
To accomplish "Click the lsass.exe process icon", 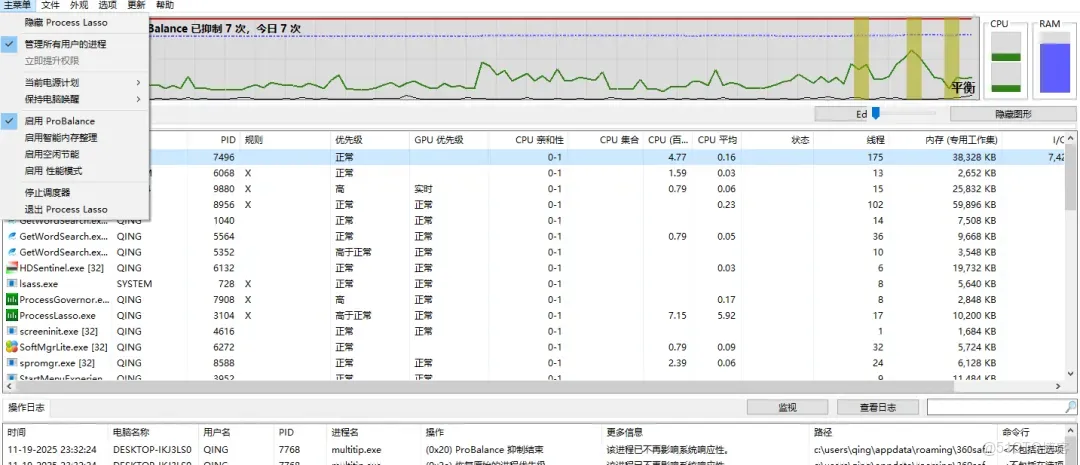I will pyautogui.click(x=12, y=284).
